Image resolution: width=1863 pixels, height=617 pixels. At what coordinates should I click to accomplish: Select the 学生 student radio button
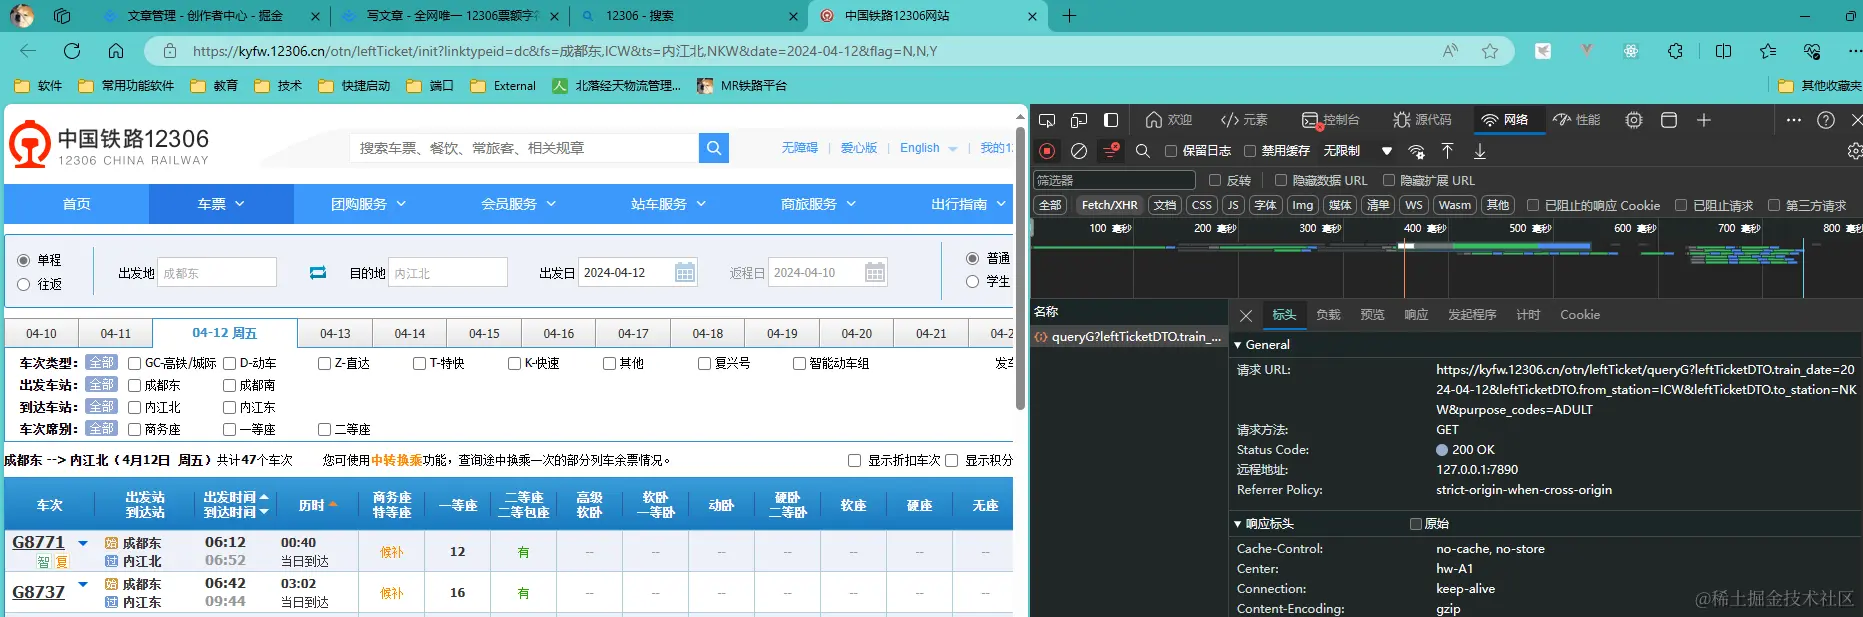(x=972, y=282)
